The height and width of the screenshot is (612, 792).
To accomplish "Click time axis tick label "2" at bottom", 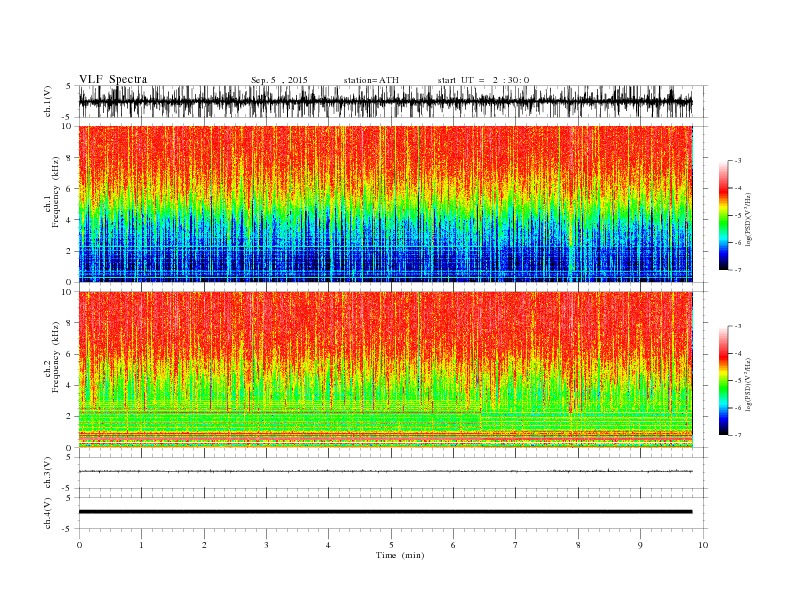I will click(204, 545).
